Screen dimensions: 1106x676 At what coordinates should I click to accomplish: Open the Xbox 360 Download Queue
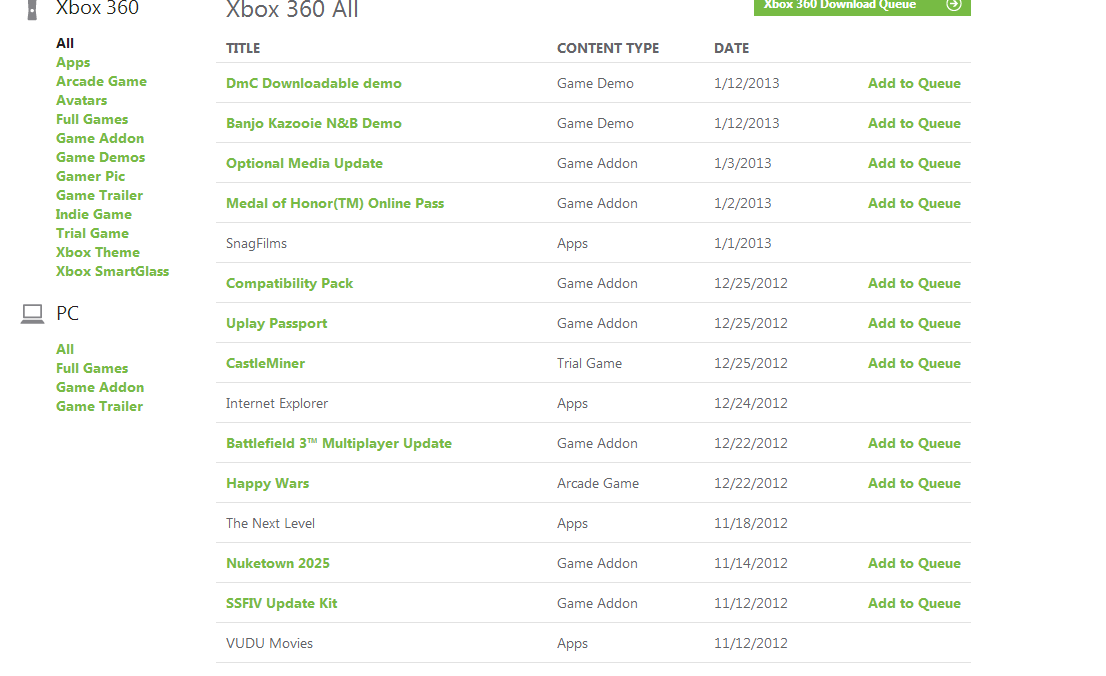coord(862,6)
